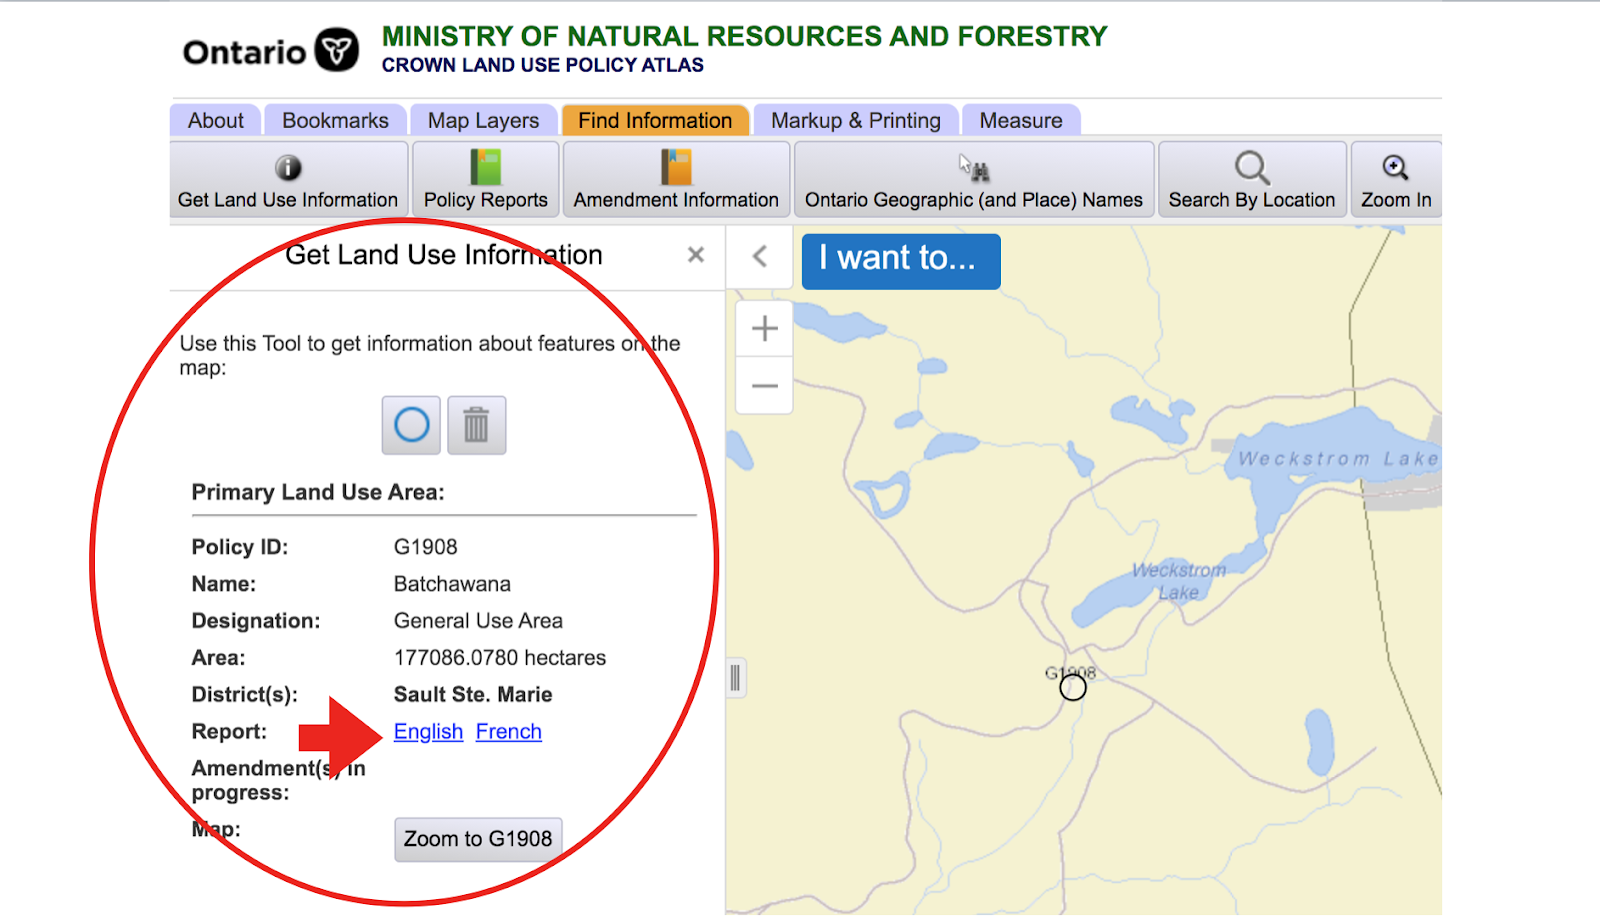Close the Get Land Use Information panel
This screenshot has width=1600, height=916.
click(x=696, y=255)
